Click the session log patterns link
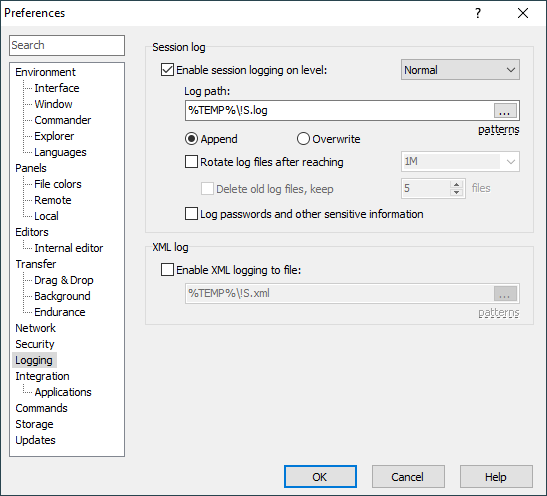Image resolution: width=547 pixels, height=496 pixels. click(499, 130)
